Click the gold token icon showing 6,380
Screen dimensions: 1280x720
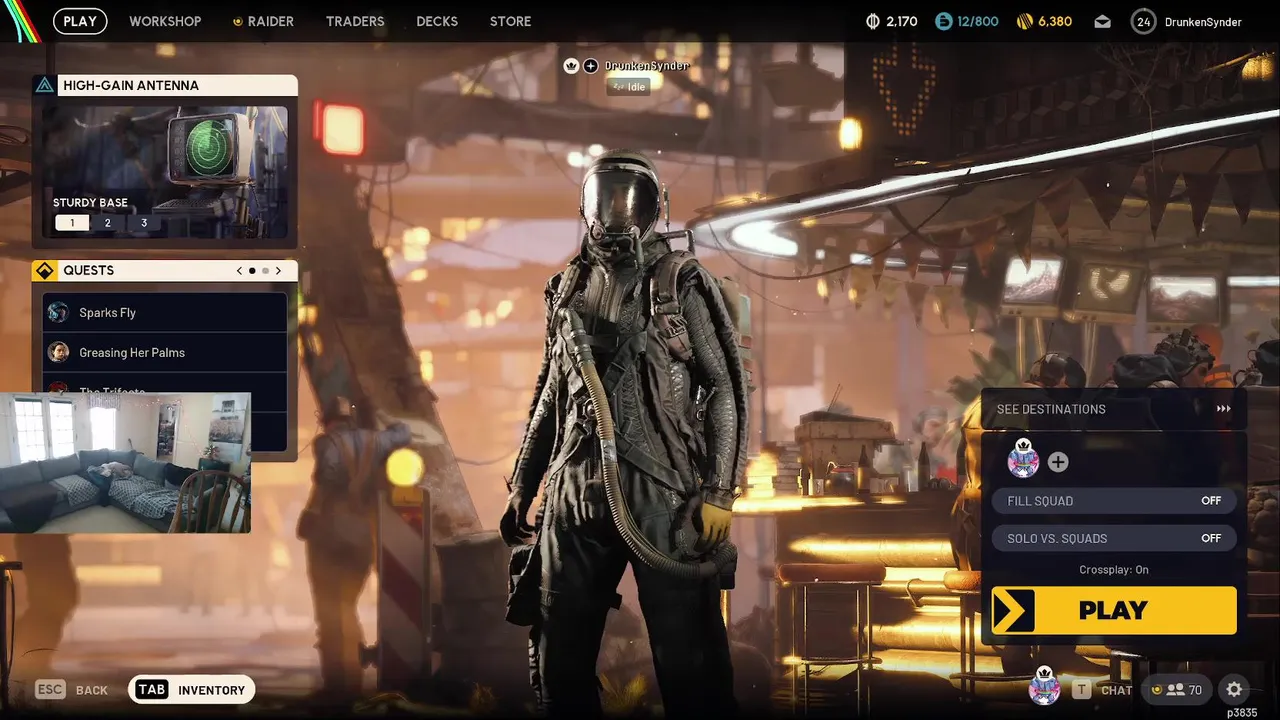click(1024, 21)
